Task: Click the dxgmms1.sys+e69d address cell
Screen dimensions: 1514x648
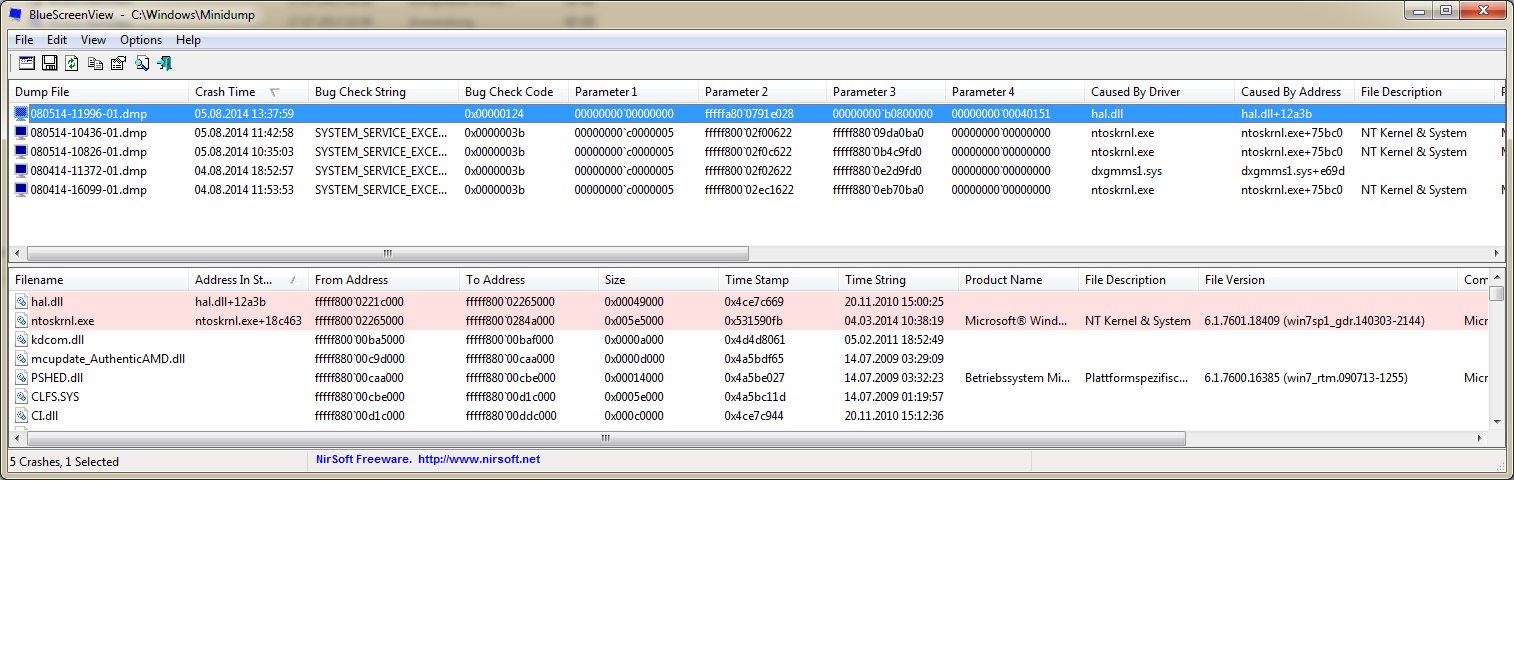Action: 1293,171
